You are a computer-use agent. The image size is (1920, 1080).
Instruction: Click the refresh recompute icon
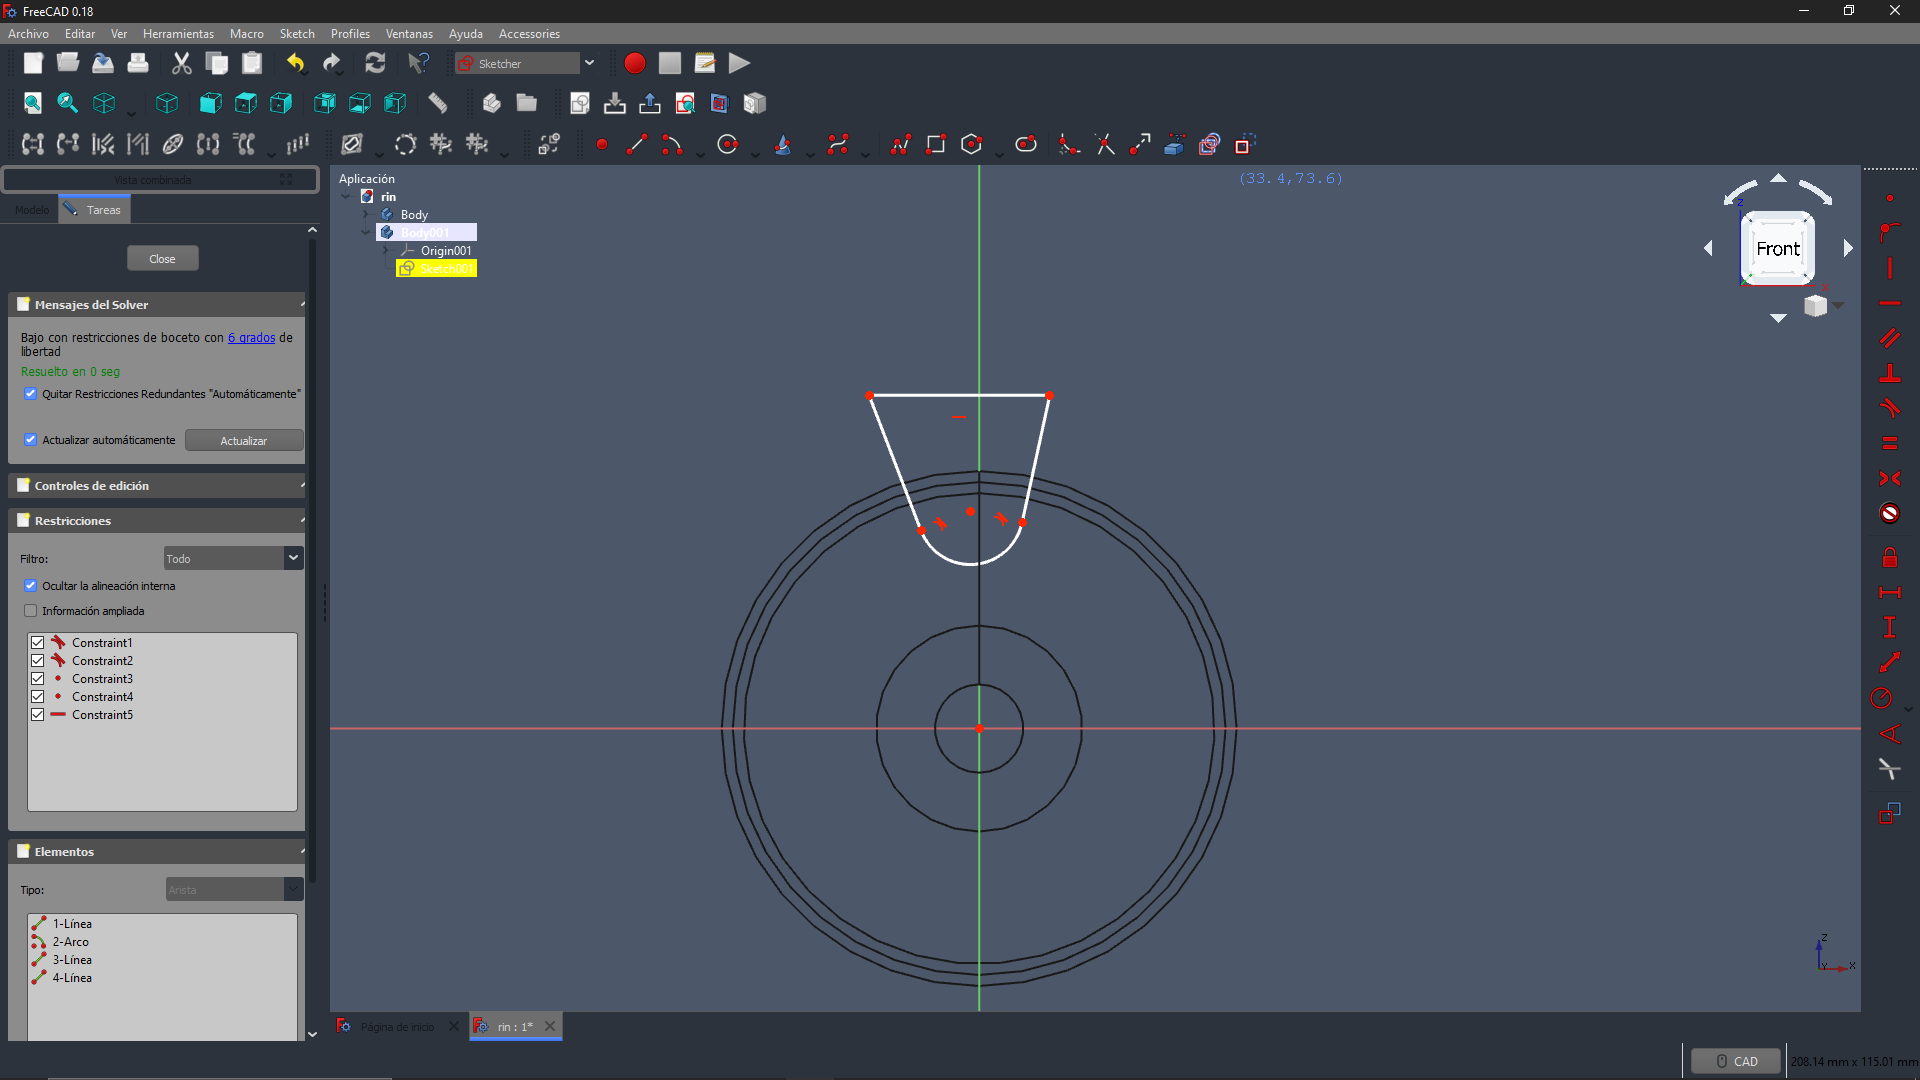click(x=375, y=63)
